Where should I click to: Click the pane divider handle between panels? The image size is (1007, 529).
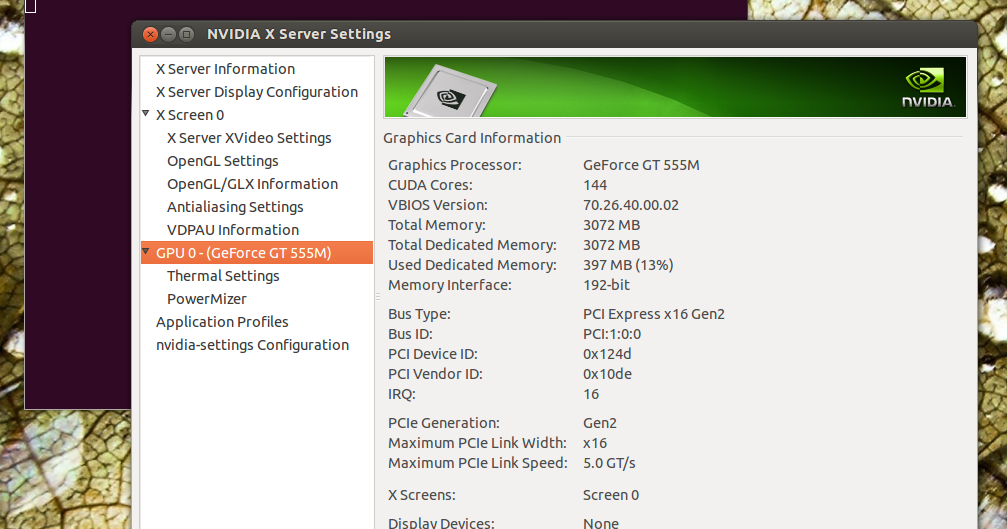378,297
